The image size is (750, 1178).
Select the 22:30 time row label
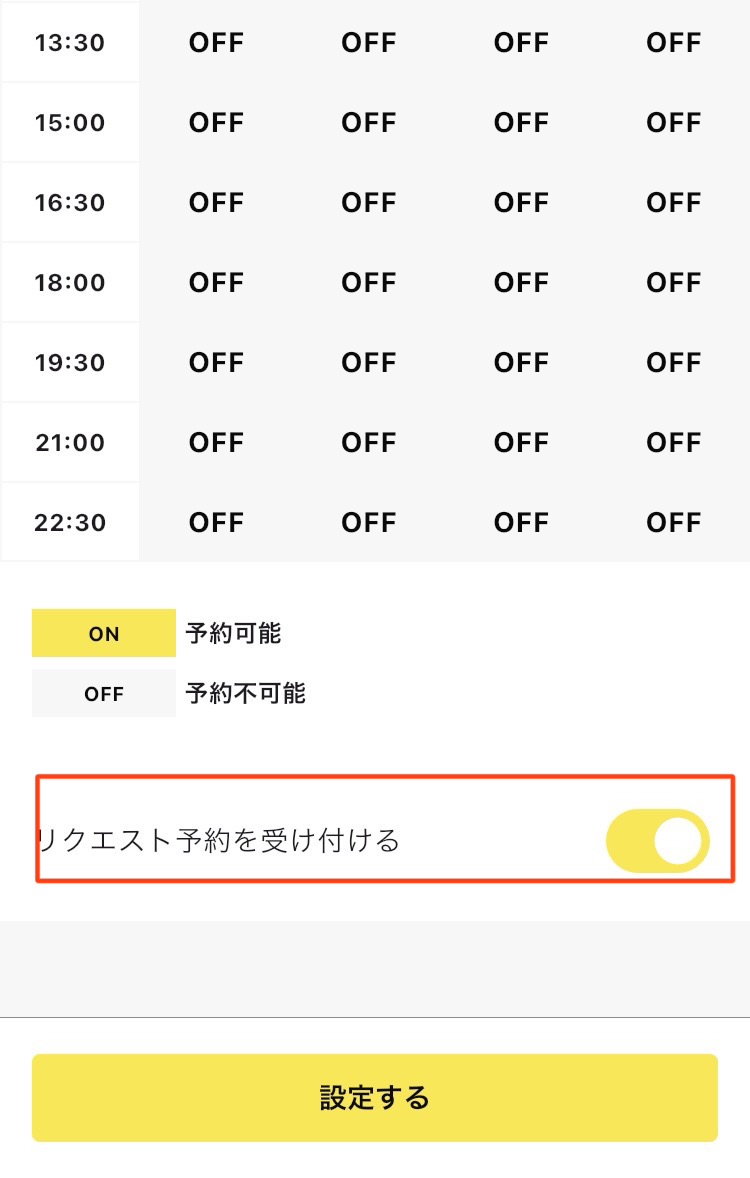pyautogui.click(x=70, y=523)
